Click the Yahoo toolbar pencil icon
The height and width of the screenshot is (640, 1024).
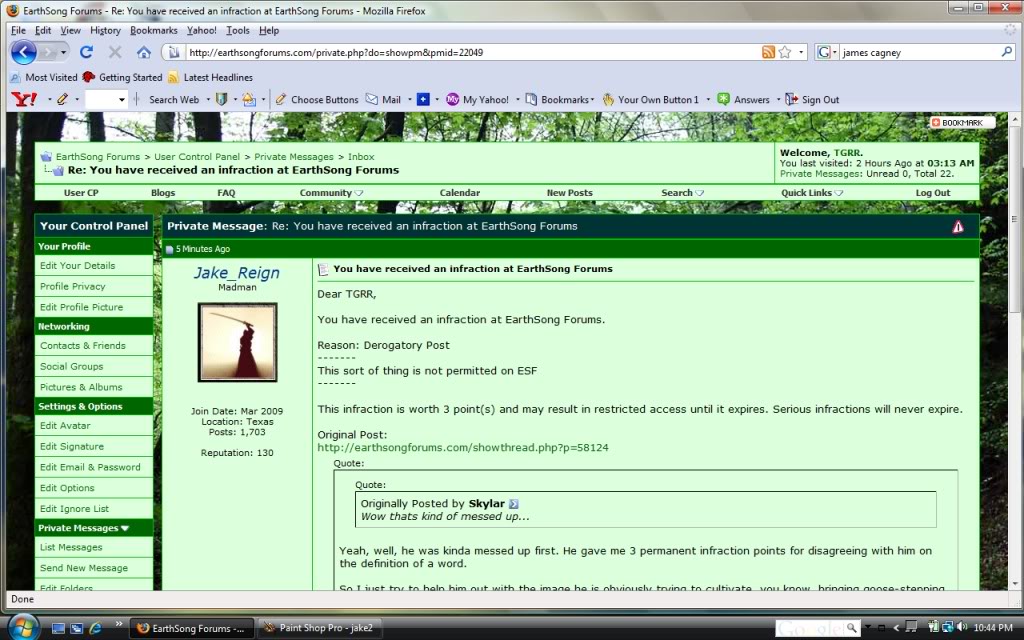click(x=63, y=99)
